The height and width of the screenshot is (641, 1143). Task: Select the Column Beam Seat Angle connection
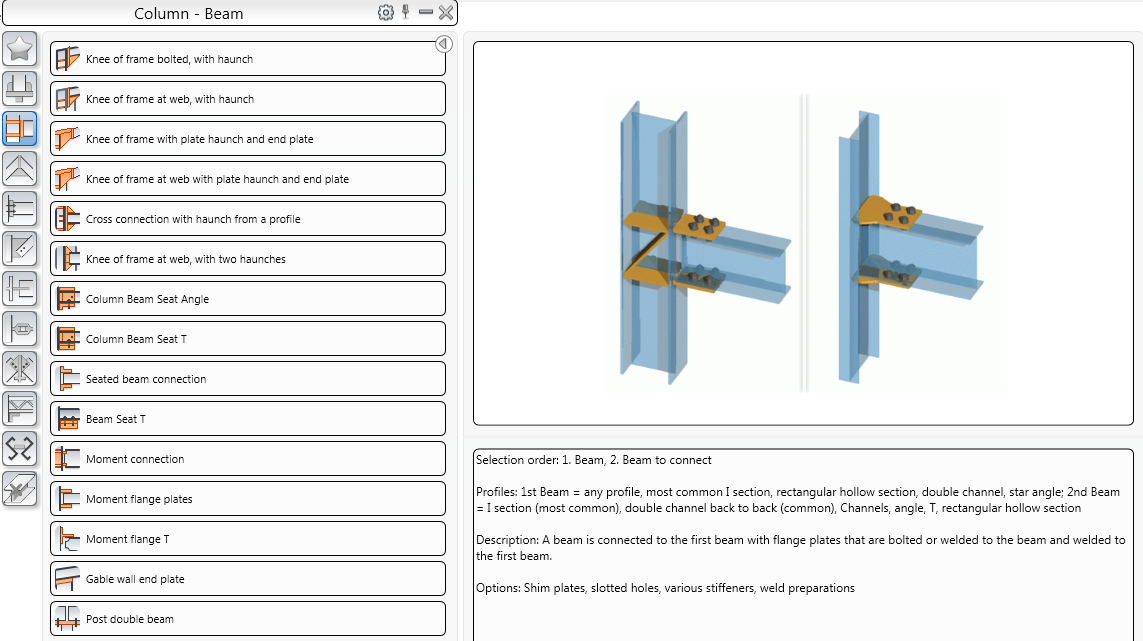pos(248,299)
